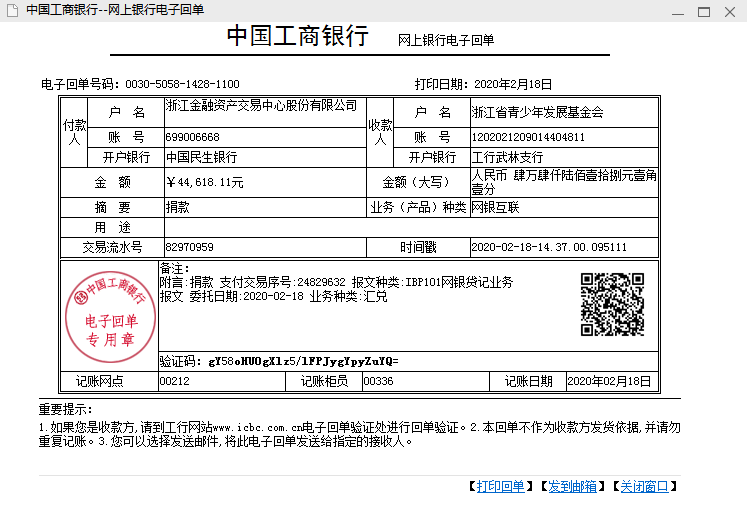Click the QR code image
The width and height of the screenshot is (747, 506).
click(x=612, y=304)
